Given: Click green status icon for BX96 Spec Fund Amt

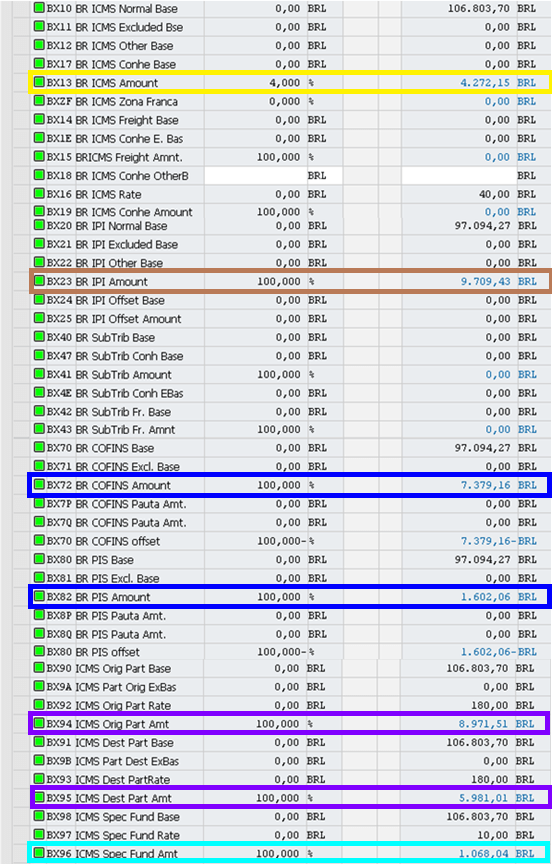Looking at the screenshot, I should (39, 854).
